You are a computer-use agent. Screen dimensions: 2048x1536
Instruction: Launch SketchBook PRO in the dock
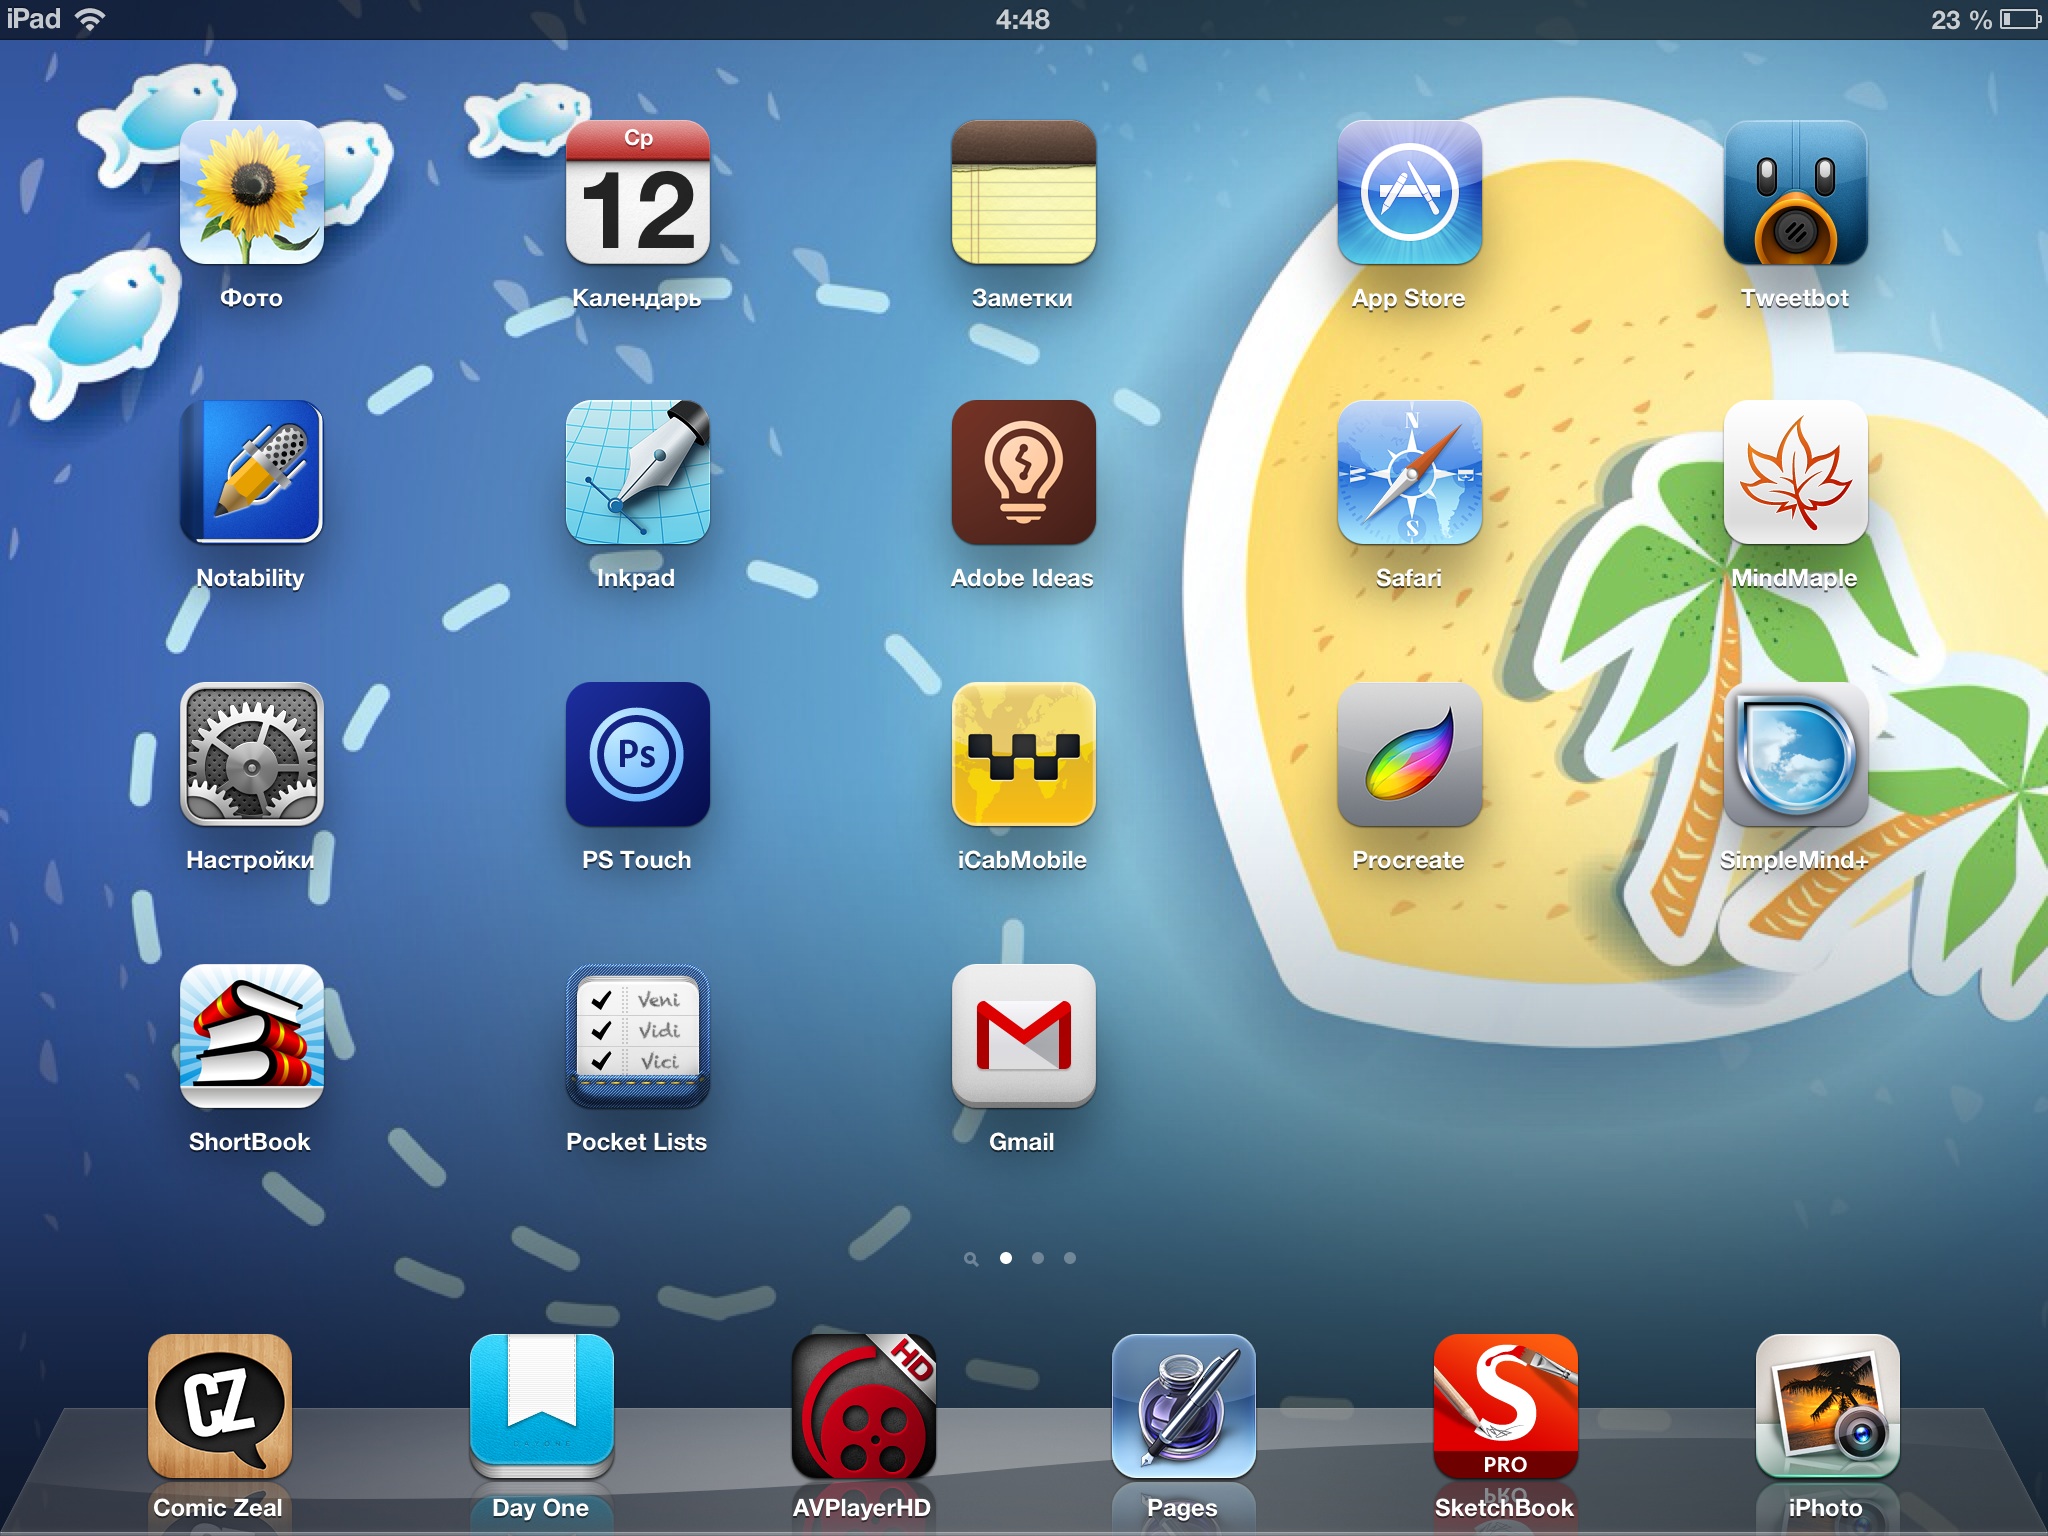coord(1506,1406)
